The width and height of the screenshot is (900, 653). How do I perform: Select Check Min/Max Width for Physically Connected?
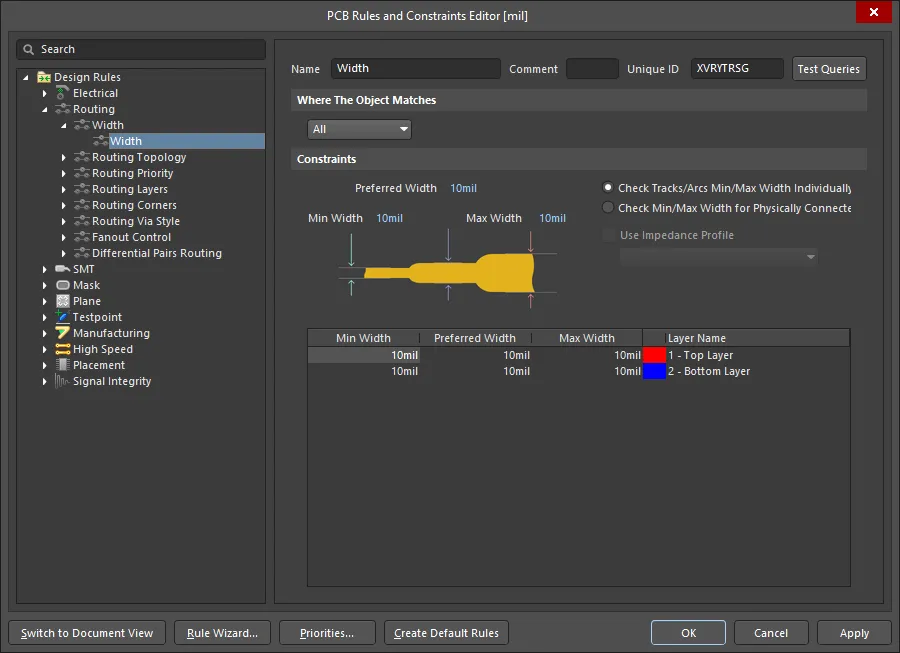tap(608, 208)
